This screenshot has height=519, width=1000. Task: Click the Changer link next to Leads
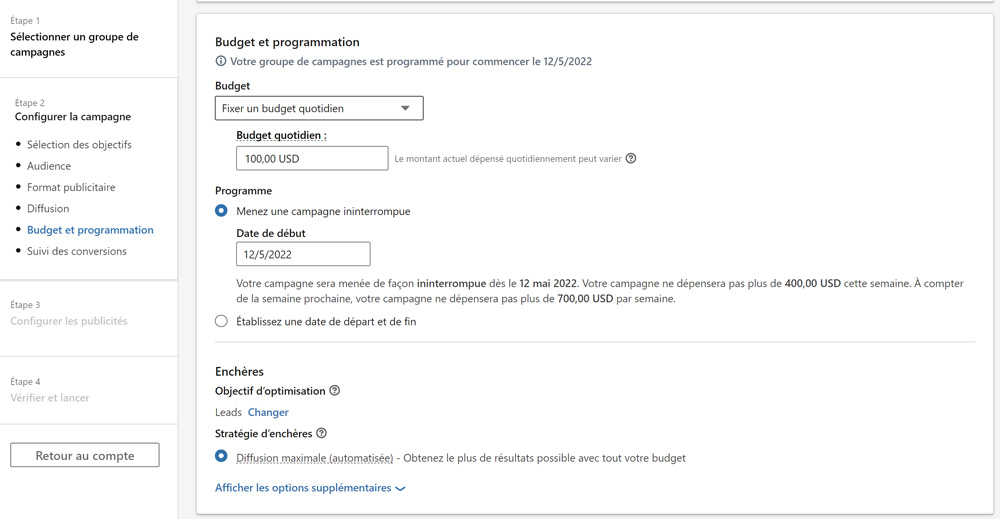click(x=268, y=412)
